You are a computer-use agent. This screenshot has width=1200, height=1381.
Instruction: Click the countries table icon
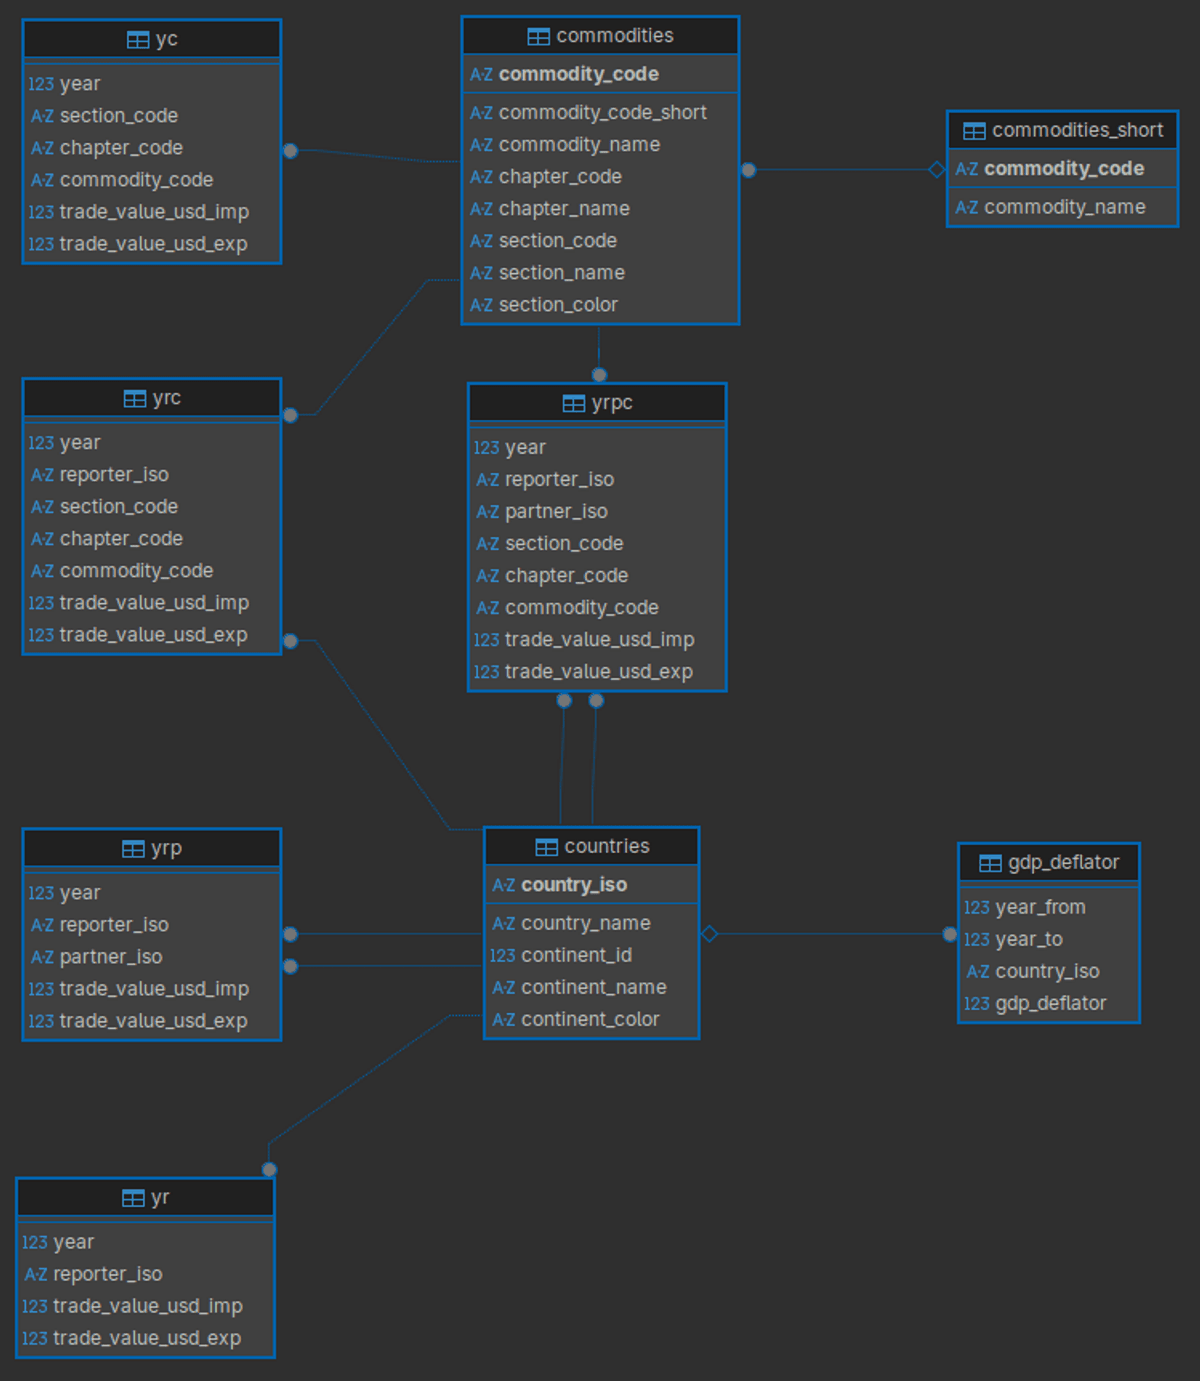pyautogui.click(x=547, y=847)
